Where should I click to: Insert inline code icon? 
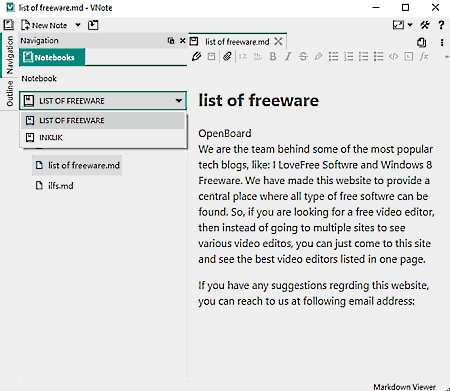point(394,56)
